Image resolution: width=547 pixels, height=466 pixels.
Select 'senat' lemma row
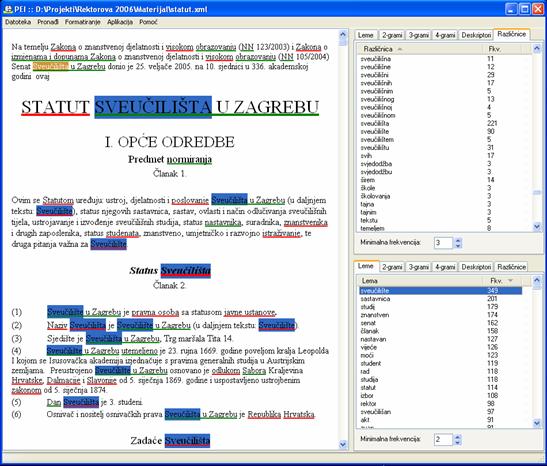tap(441, 323)
